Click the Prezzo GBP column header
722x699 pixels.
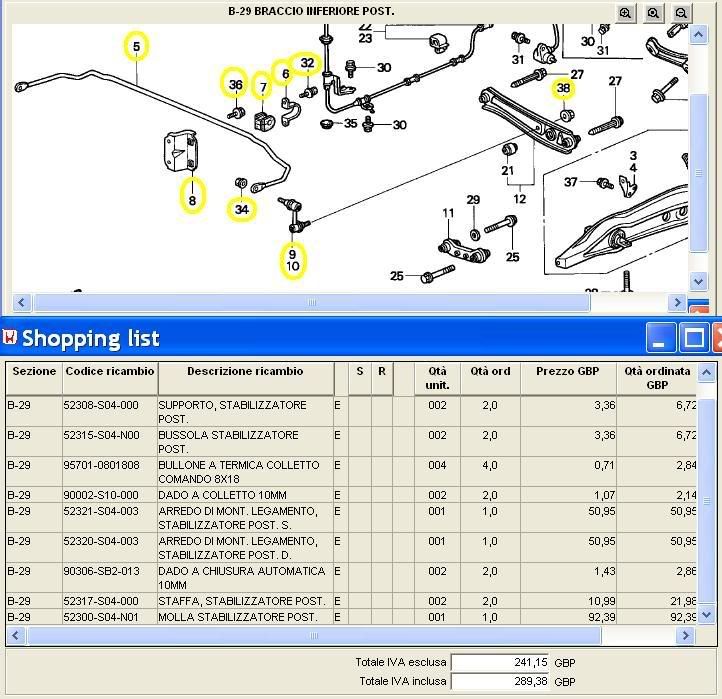click(568, 378)
